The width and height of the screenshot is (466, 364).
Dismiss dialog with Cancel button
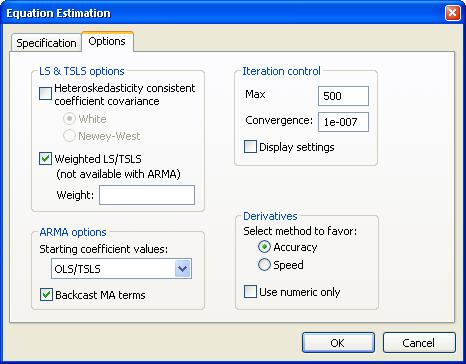pos(419,343)
